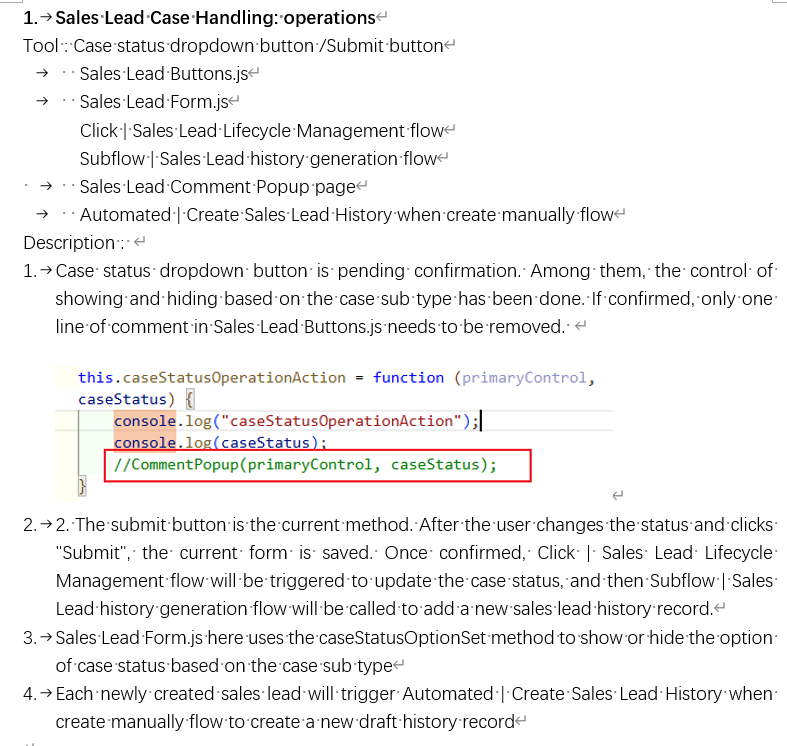Click the paragraph starting "Case status dropdown button is pending"
The image size is (787, 746).
(416, 299)
